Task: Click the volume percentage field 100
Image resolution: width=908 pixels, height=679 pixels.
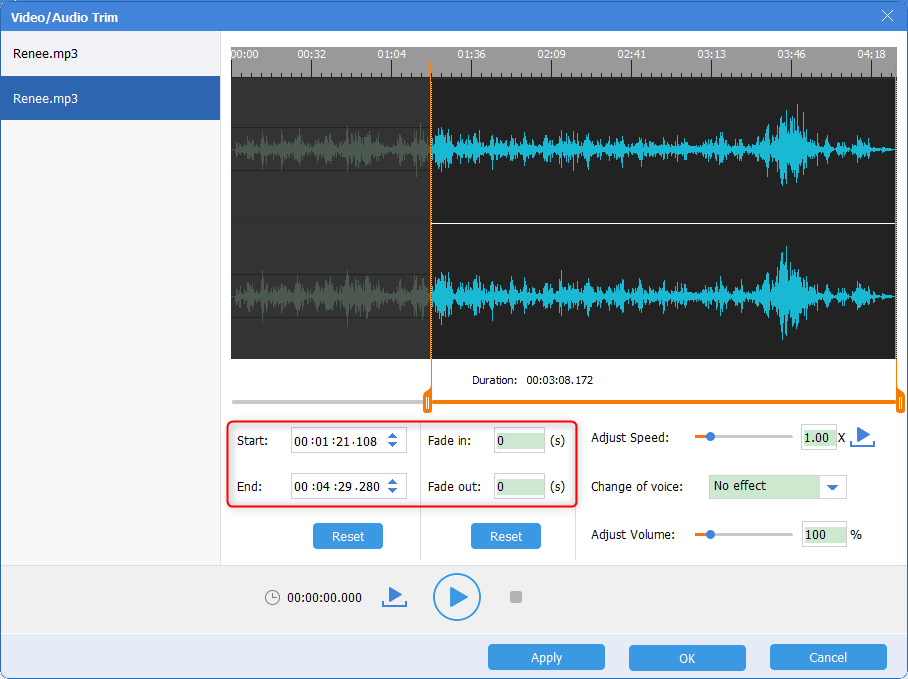Action: (824, 534)
